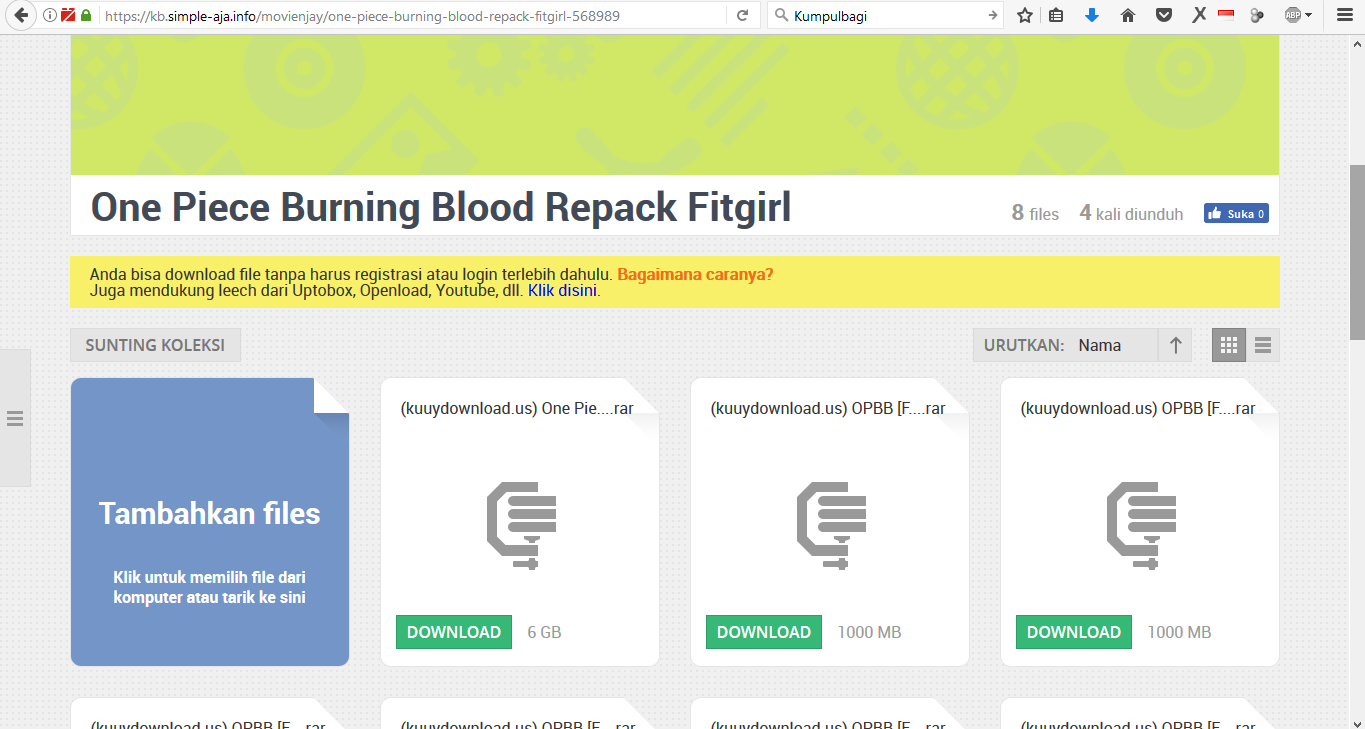This screenshot has height=729, width=1365.
Task: Download the 6 GB One Piece rar file
Action: (x=454, y=632)
